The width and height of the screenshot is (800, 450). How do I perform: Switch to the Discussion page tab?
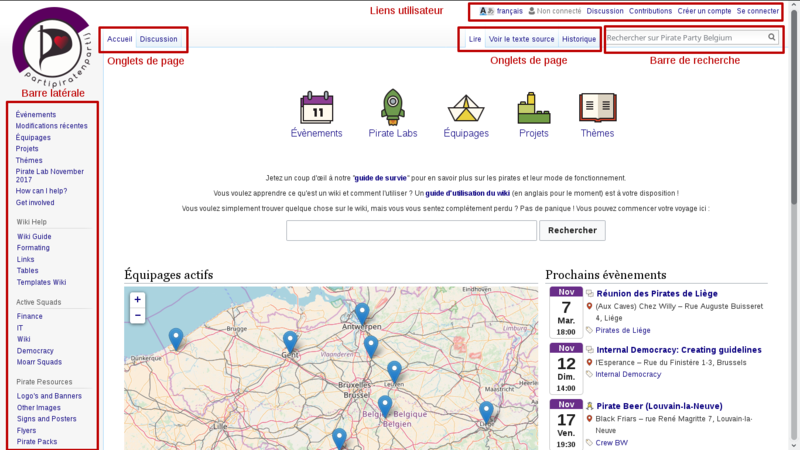coord(159,39)
